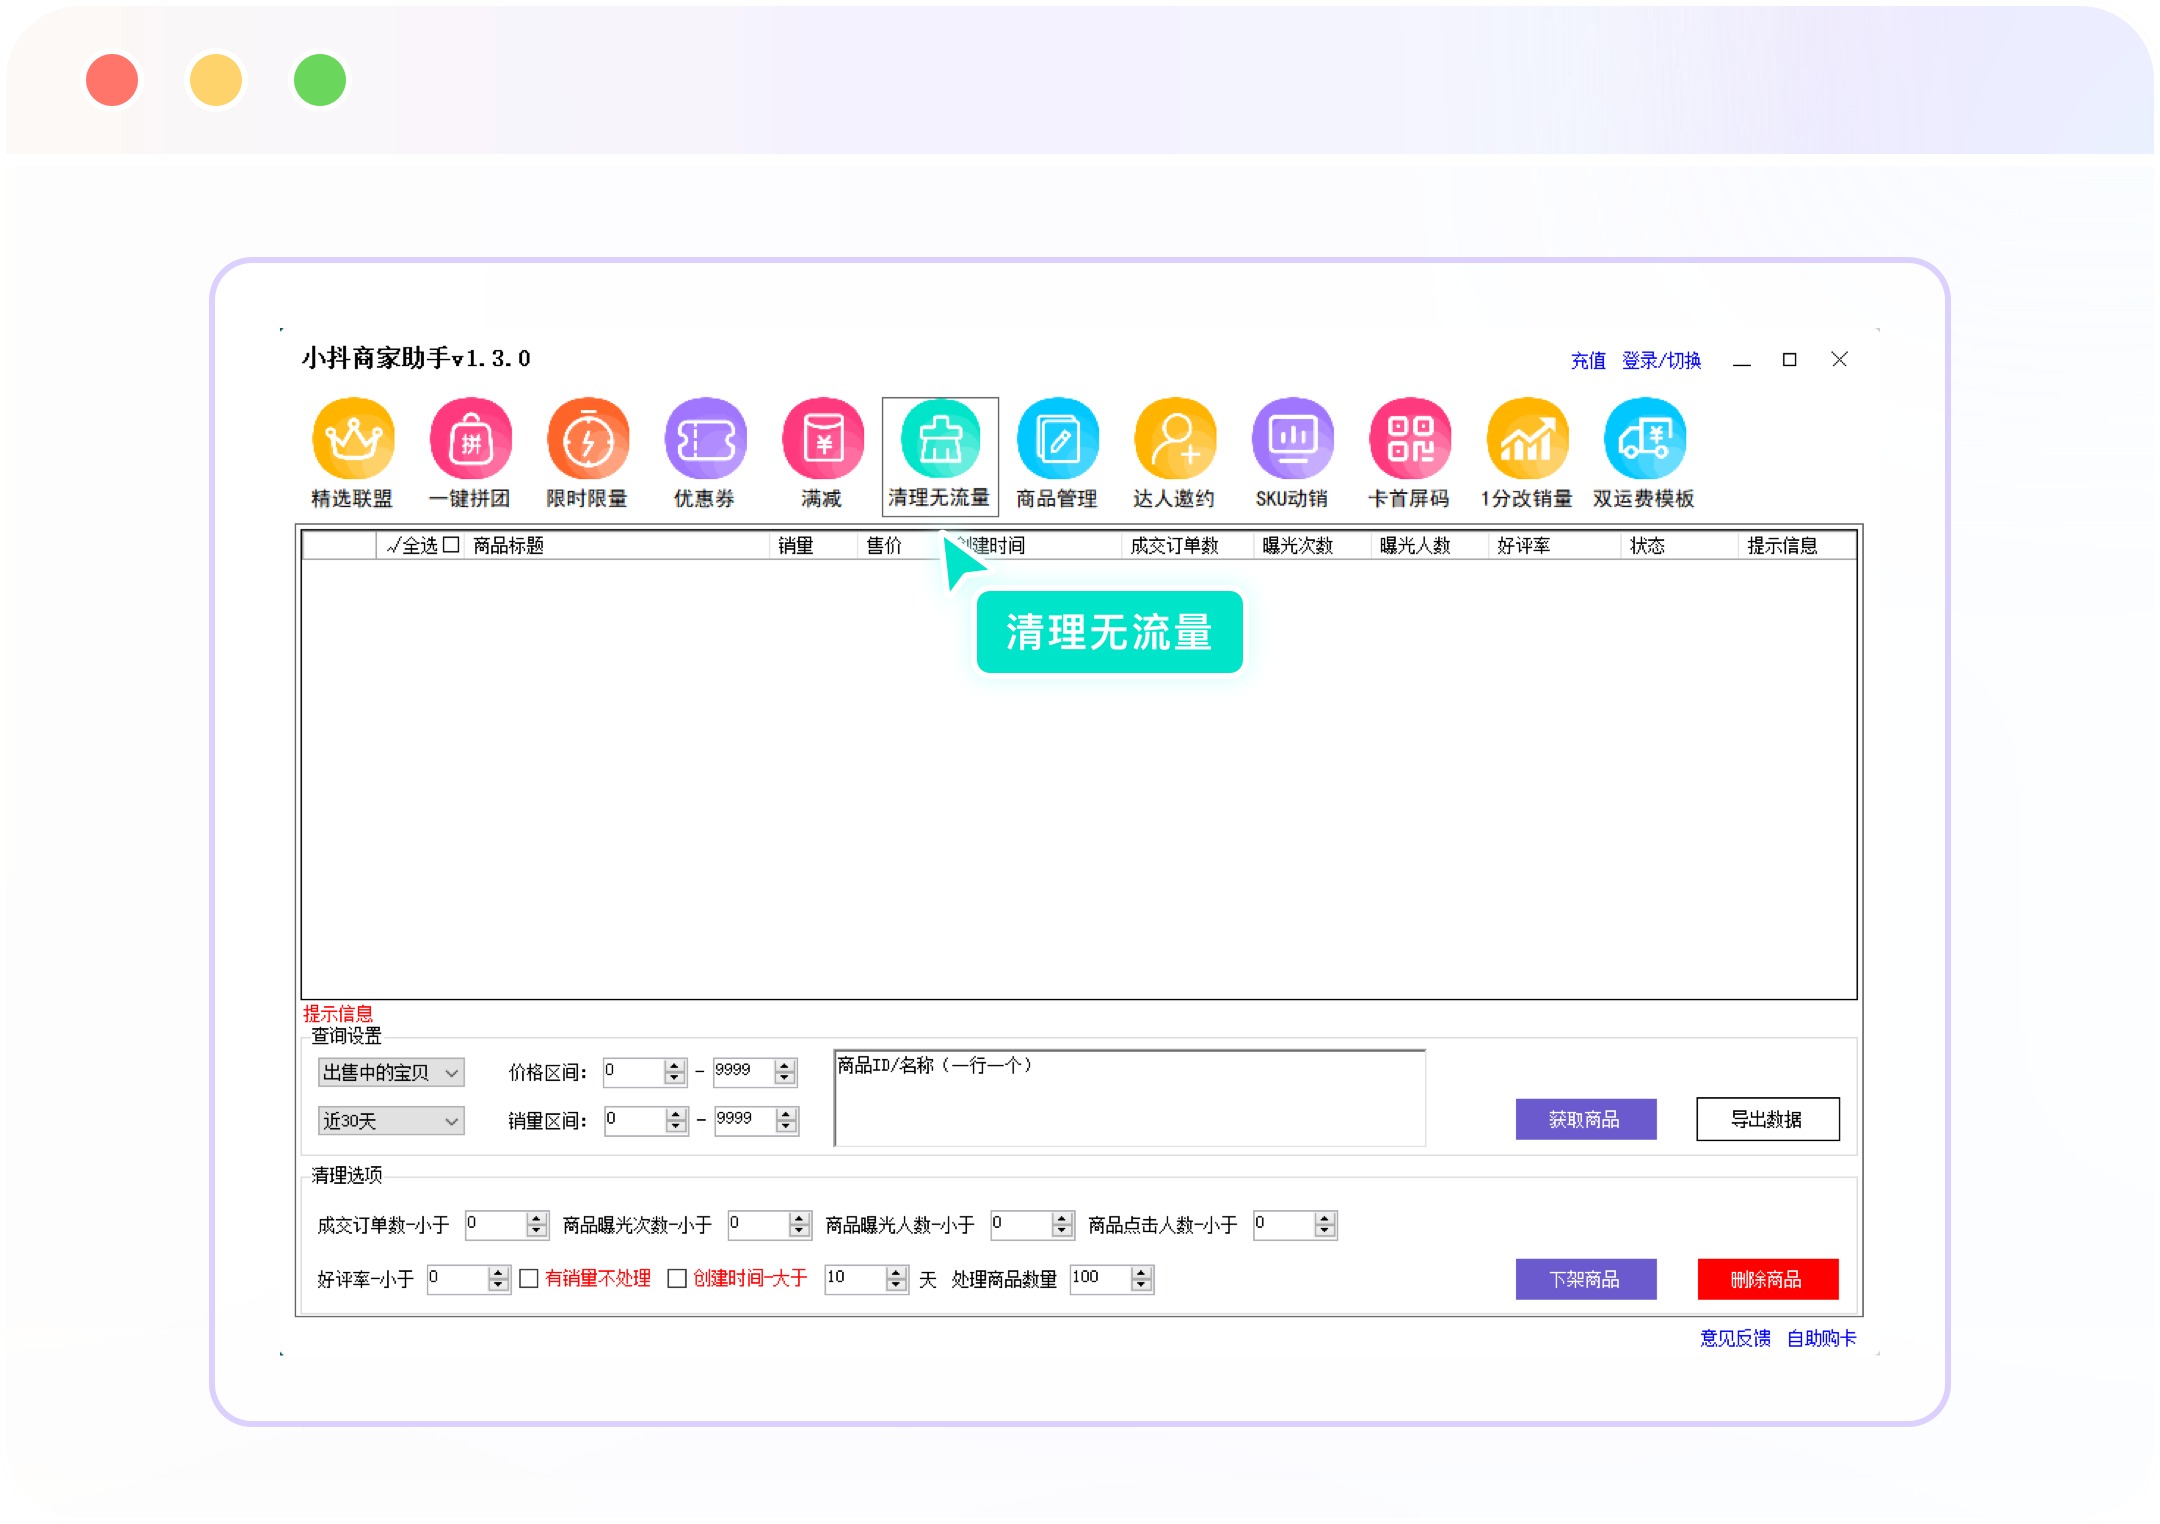2160x1524 pixels.
Task: Check the 创建时间-大于 checkbox
Action: click(677, 1279)
